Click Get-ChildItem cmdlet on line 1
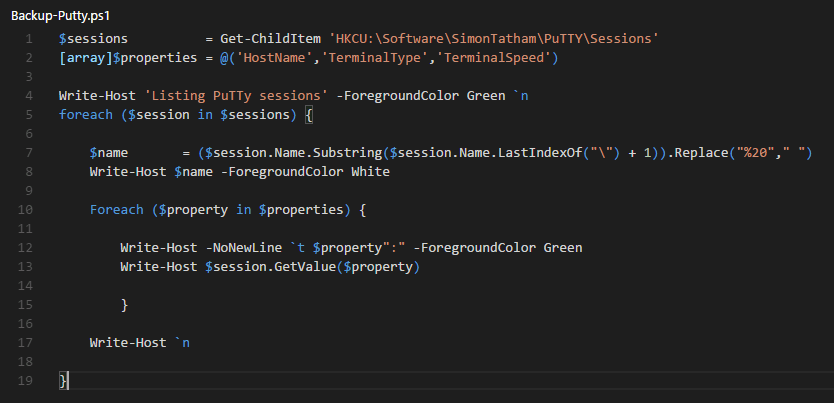This screenshot has width=834, height=403. 271,39
